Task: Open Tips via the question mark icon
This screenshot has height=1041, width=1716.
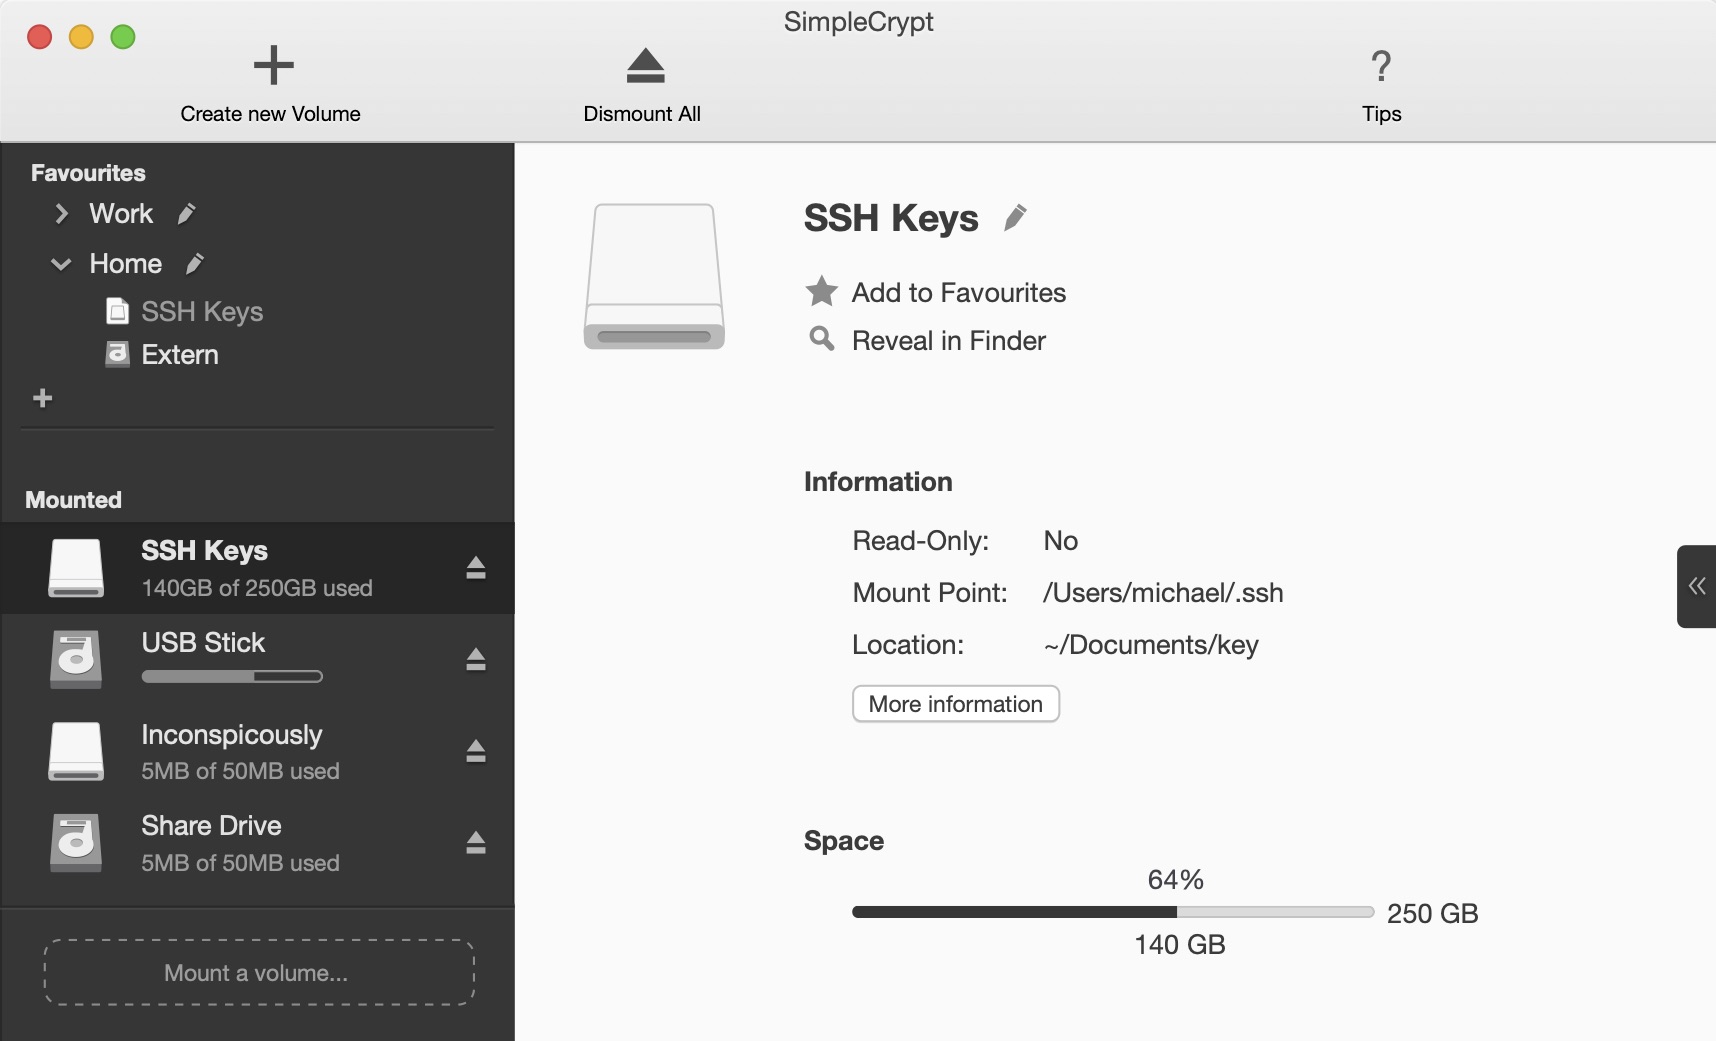Action: pos(1381,66)
